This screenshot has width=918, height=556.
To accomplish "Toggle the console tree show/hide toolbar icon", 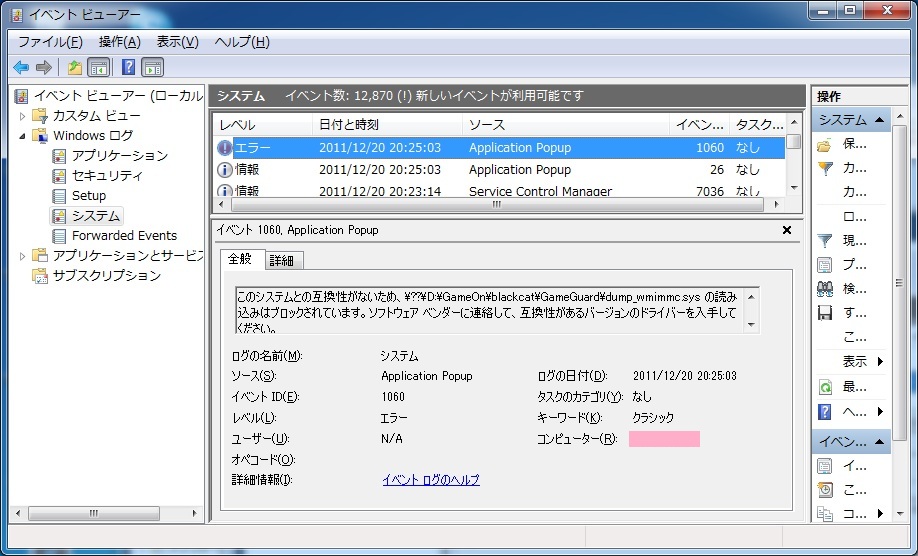I will pos(99,68).
